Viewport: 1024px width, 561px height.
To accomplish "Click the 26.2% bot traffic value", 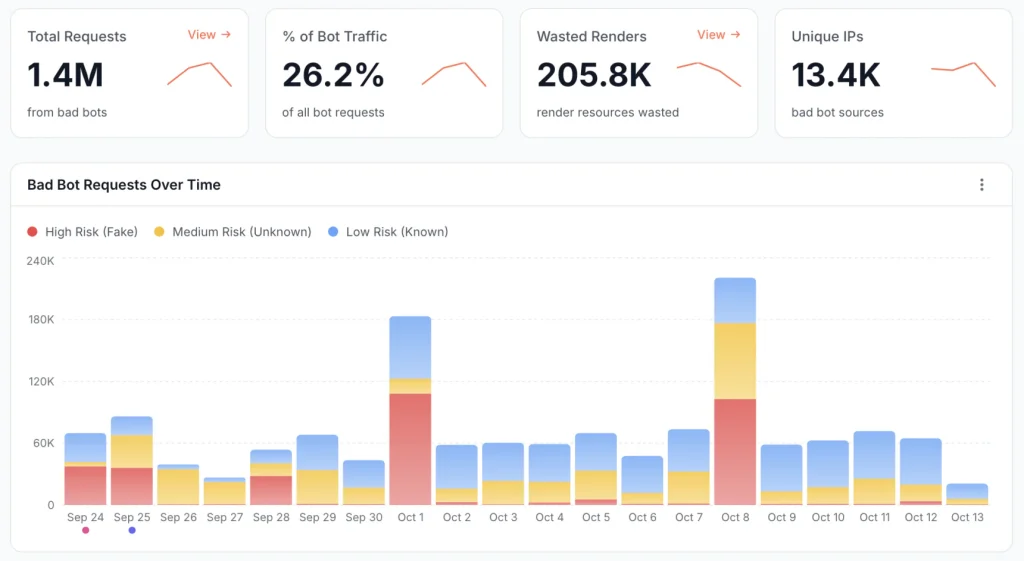I will coord(333,74).
